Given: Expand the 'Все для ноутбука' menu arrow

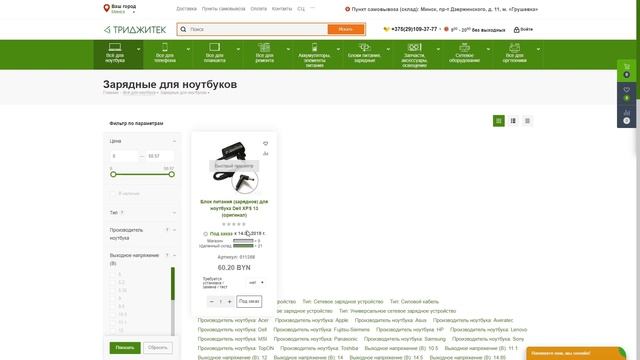Looking at the screenshot, I should coord(138,49).
